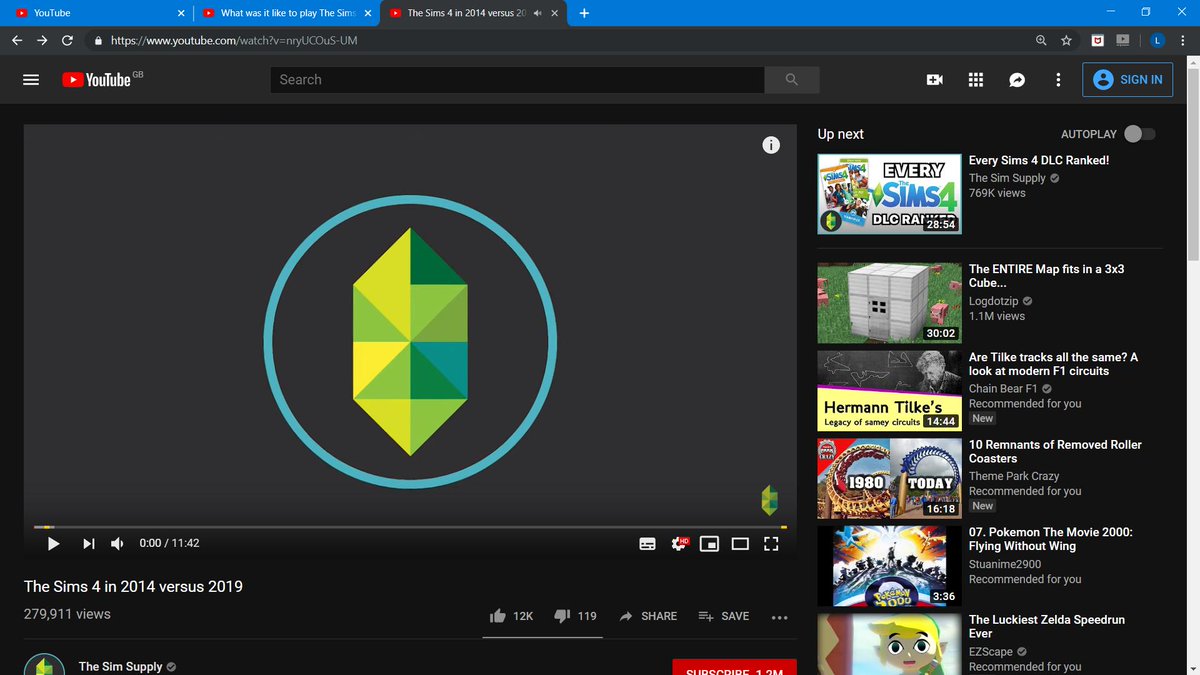This screenshot has height=675, width=1200.
Task: Open Removed Roller Coasters thumbnail
Action: [x=889, y=478]
